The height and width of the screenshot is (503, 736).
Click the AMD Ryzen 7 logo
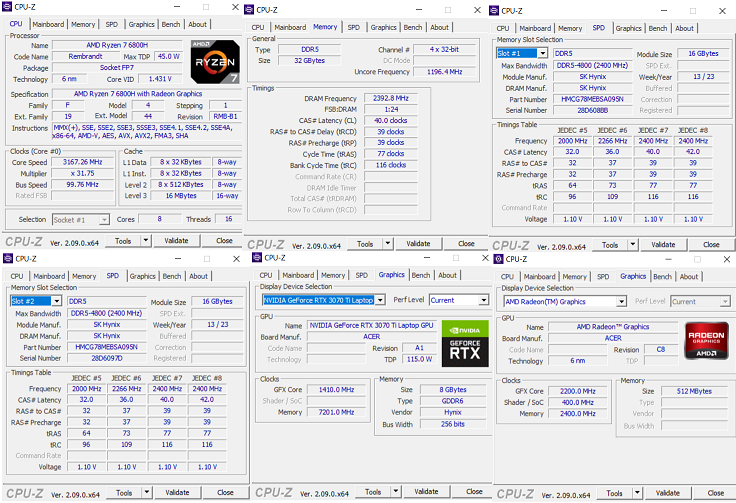tap(215, 61)
